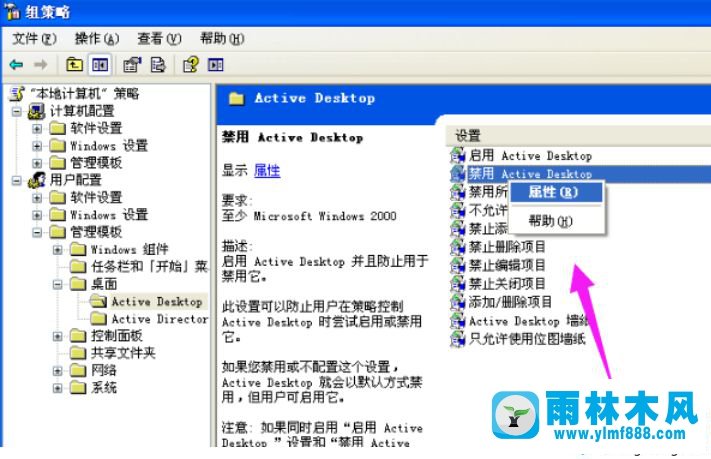Select the 共享文件夹 tree item
Viewport: 711px width, 459px height.
(x=123, y=353)
